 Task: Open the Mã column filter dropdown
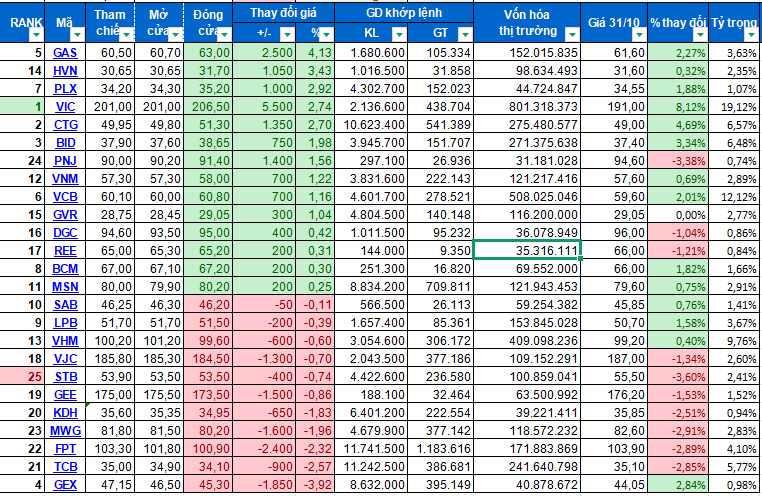pos(78,34)
